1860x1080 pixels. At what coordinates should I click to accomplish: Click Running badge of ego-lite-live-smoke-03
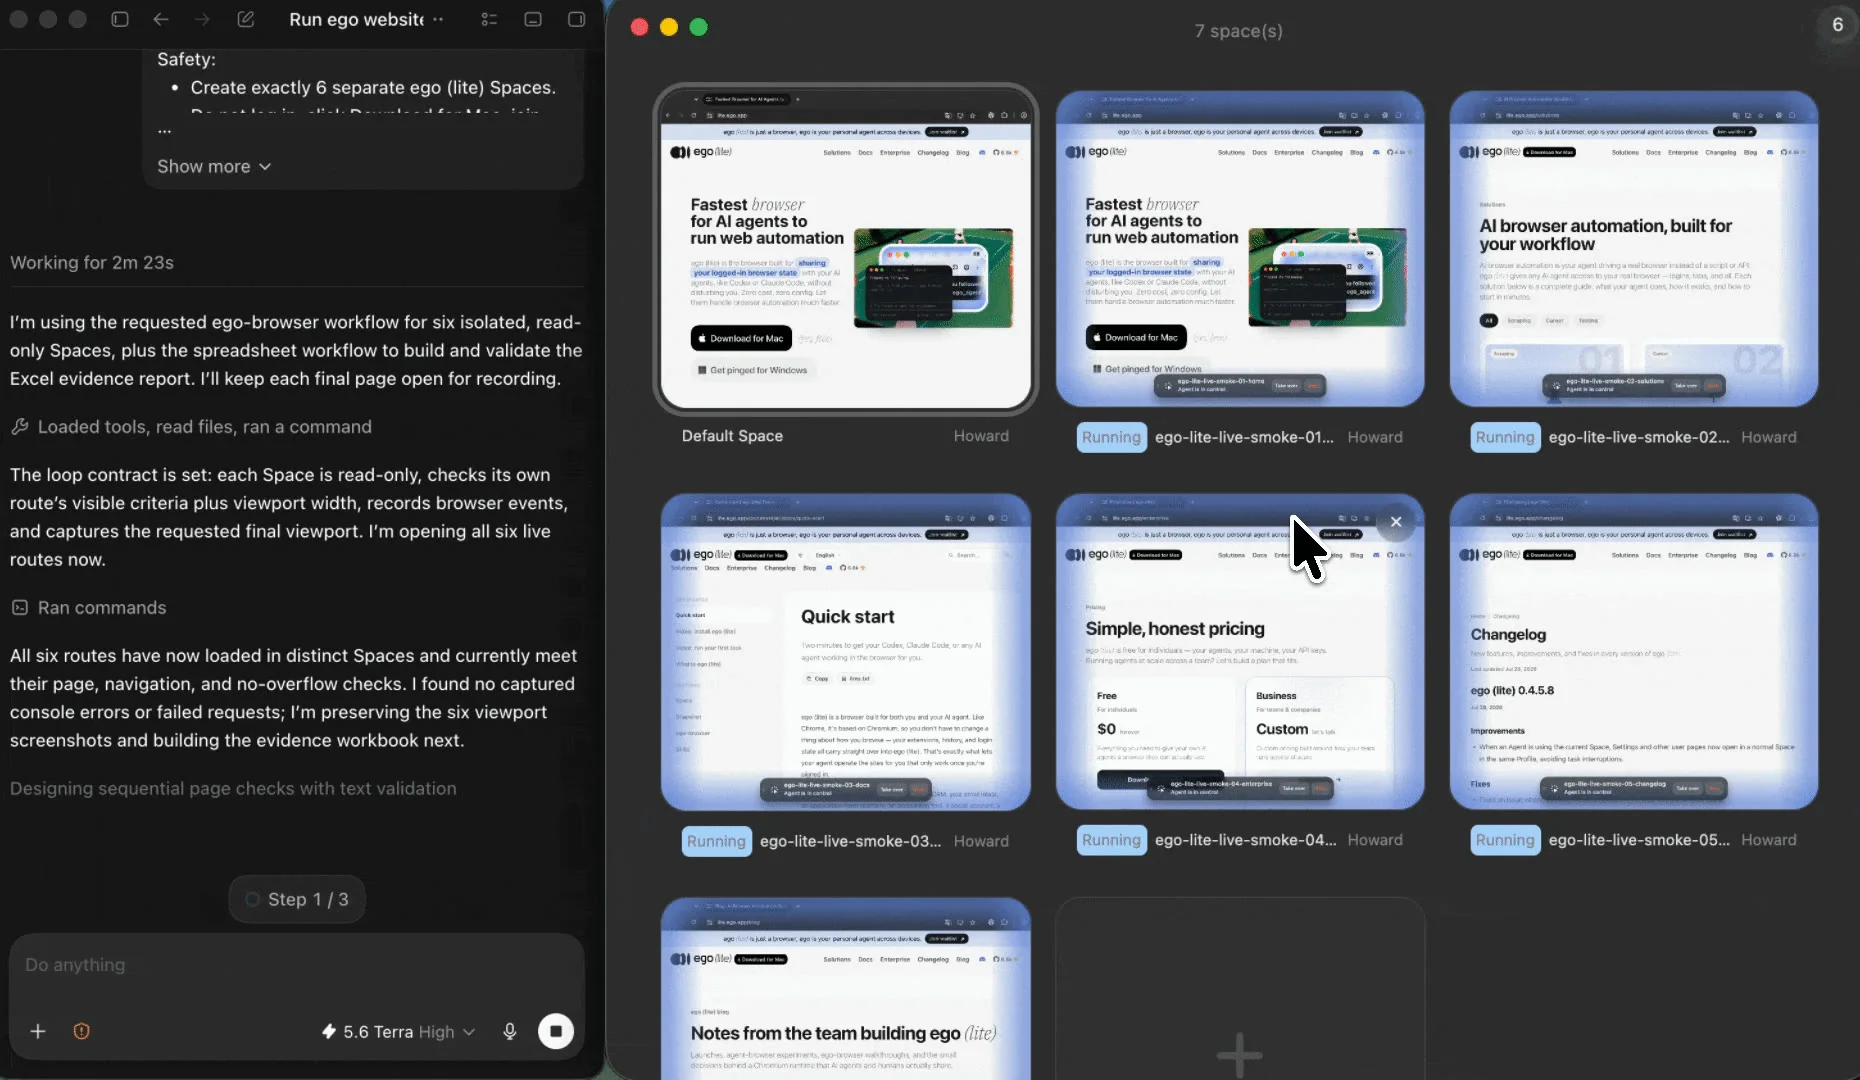(x=716, y=841)
